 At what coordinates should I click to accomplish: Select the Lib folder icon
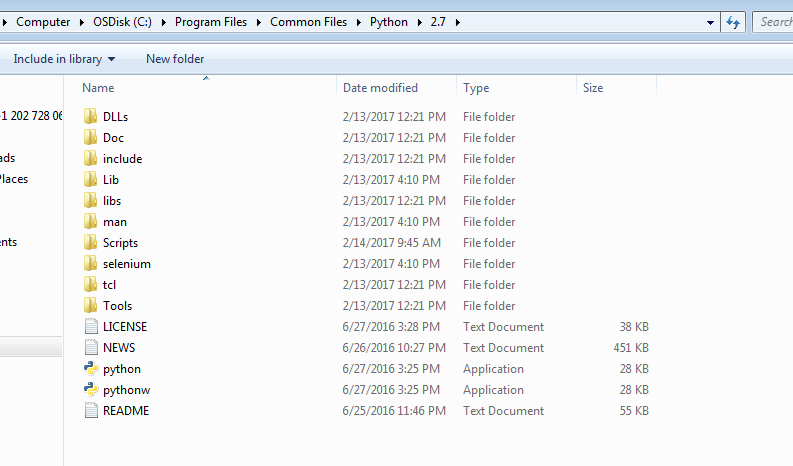[91, 180]
